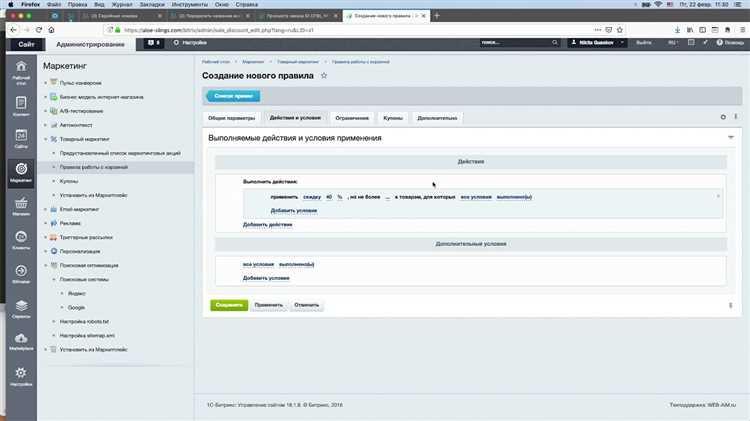Image resolution: width=750 pixels, height=421 pixels.
Task: Collapse the Выполняемые действия section arrow
Action: pos(731,137)
